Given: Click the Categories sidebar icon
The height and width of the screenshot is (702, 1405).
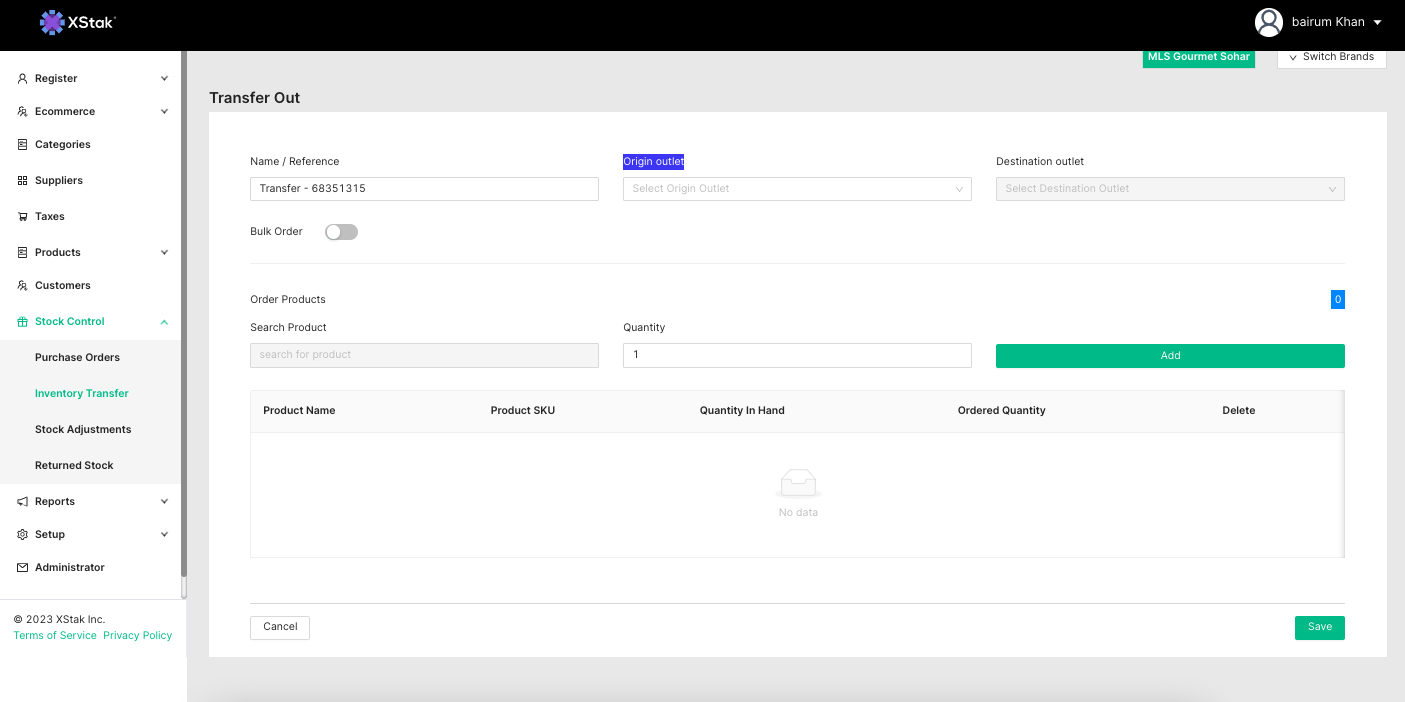Looking at the screenshot, I should pyautogui.click(x=23, y=145).
